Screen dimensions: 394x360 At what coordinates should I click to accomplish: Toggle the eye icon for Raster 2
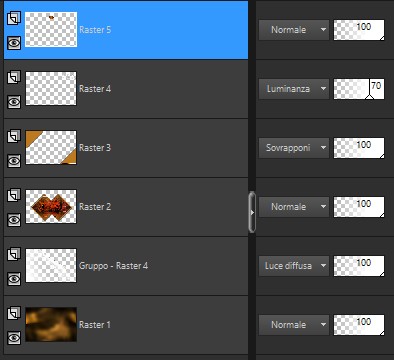[14, 220]
